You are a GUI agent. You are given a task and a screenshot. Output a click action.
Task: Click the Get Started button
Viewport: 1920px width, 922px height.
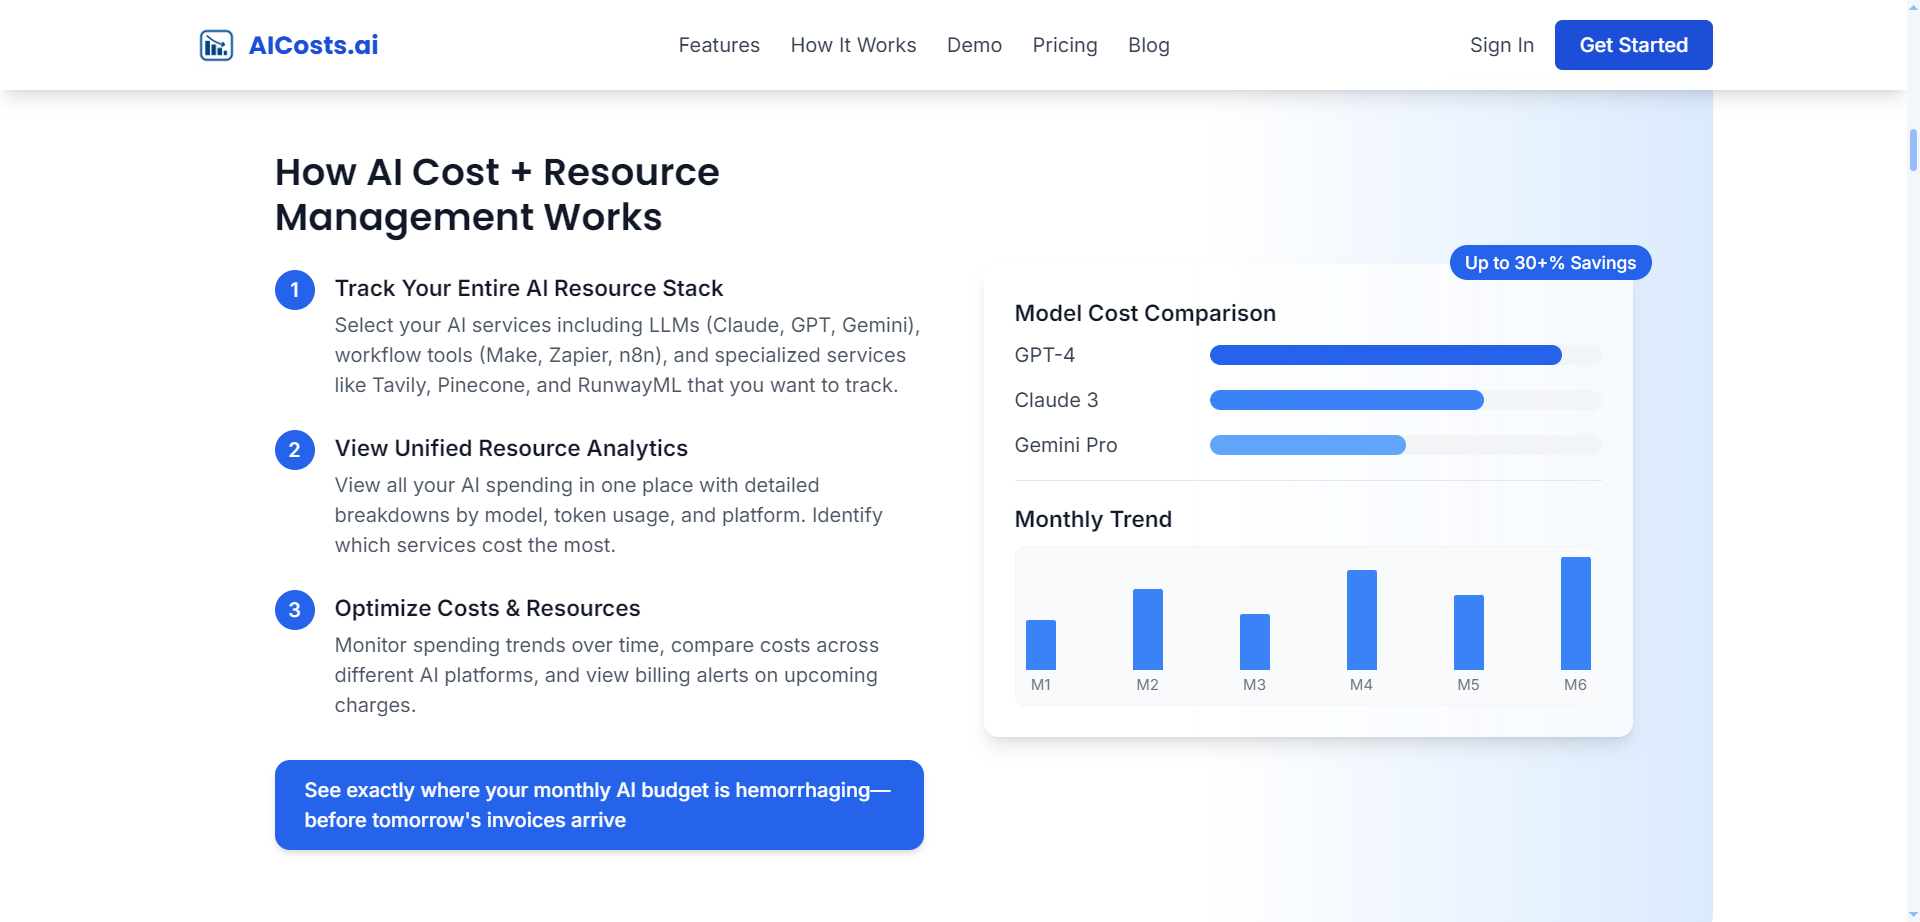coord(1633,45)
